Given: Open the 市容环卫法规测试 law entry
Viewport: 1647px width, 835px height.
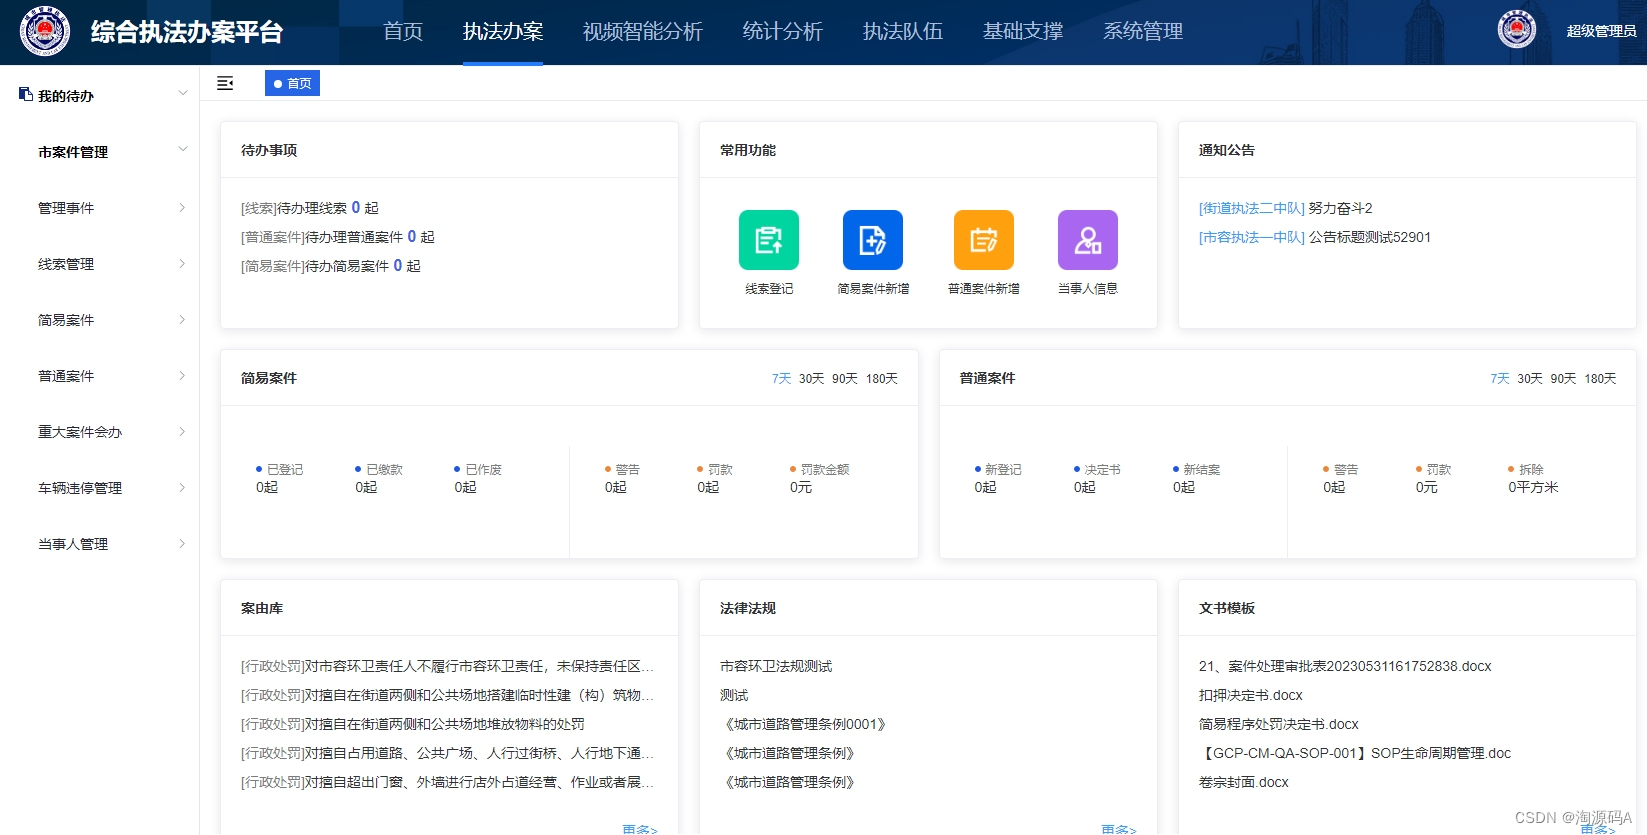Looking at the screenshot, I should click(776, 666).
